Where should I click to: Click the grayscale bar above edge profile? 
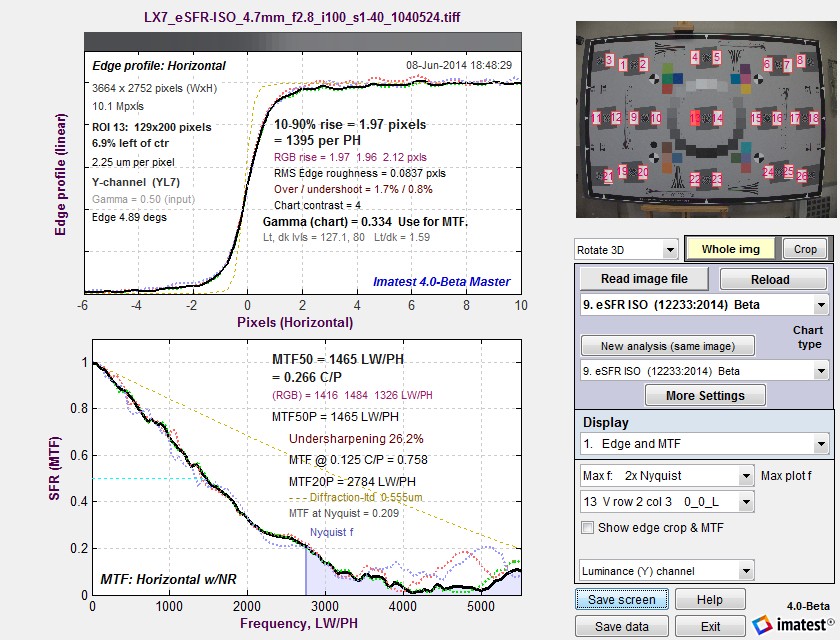[303, 42]
